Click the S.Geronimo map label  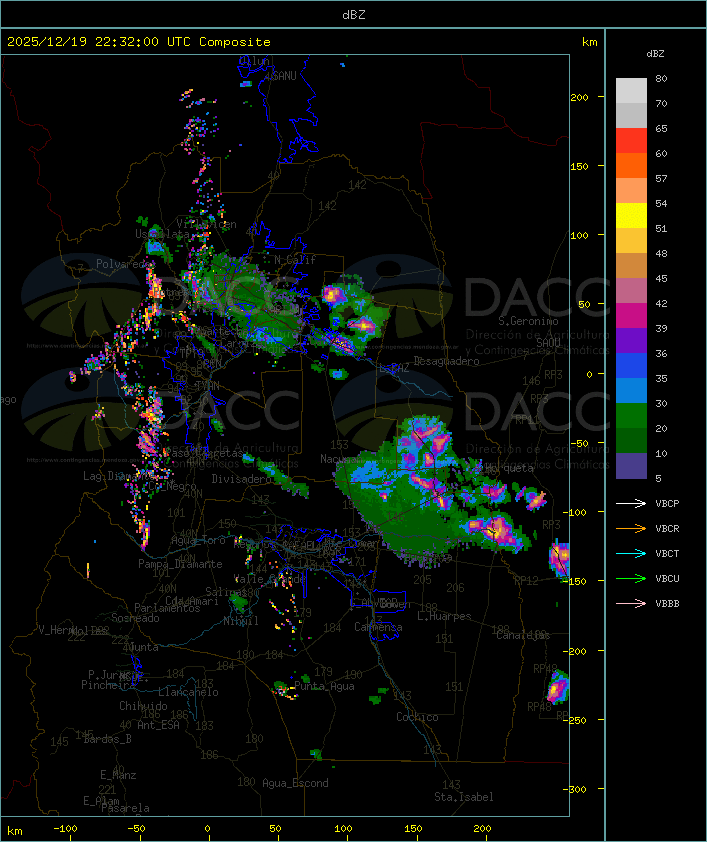click(x=528, y=321)
